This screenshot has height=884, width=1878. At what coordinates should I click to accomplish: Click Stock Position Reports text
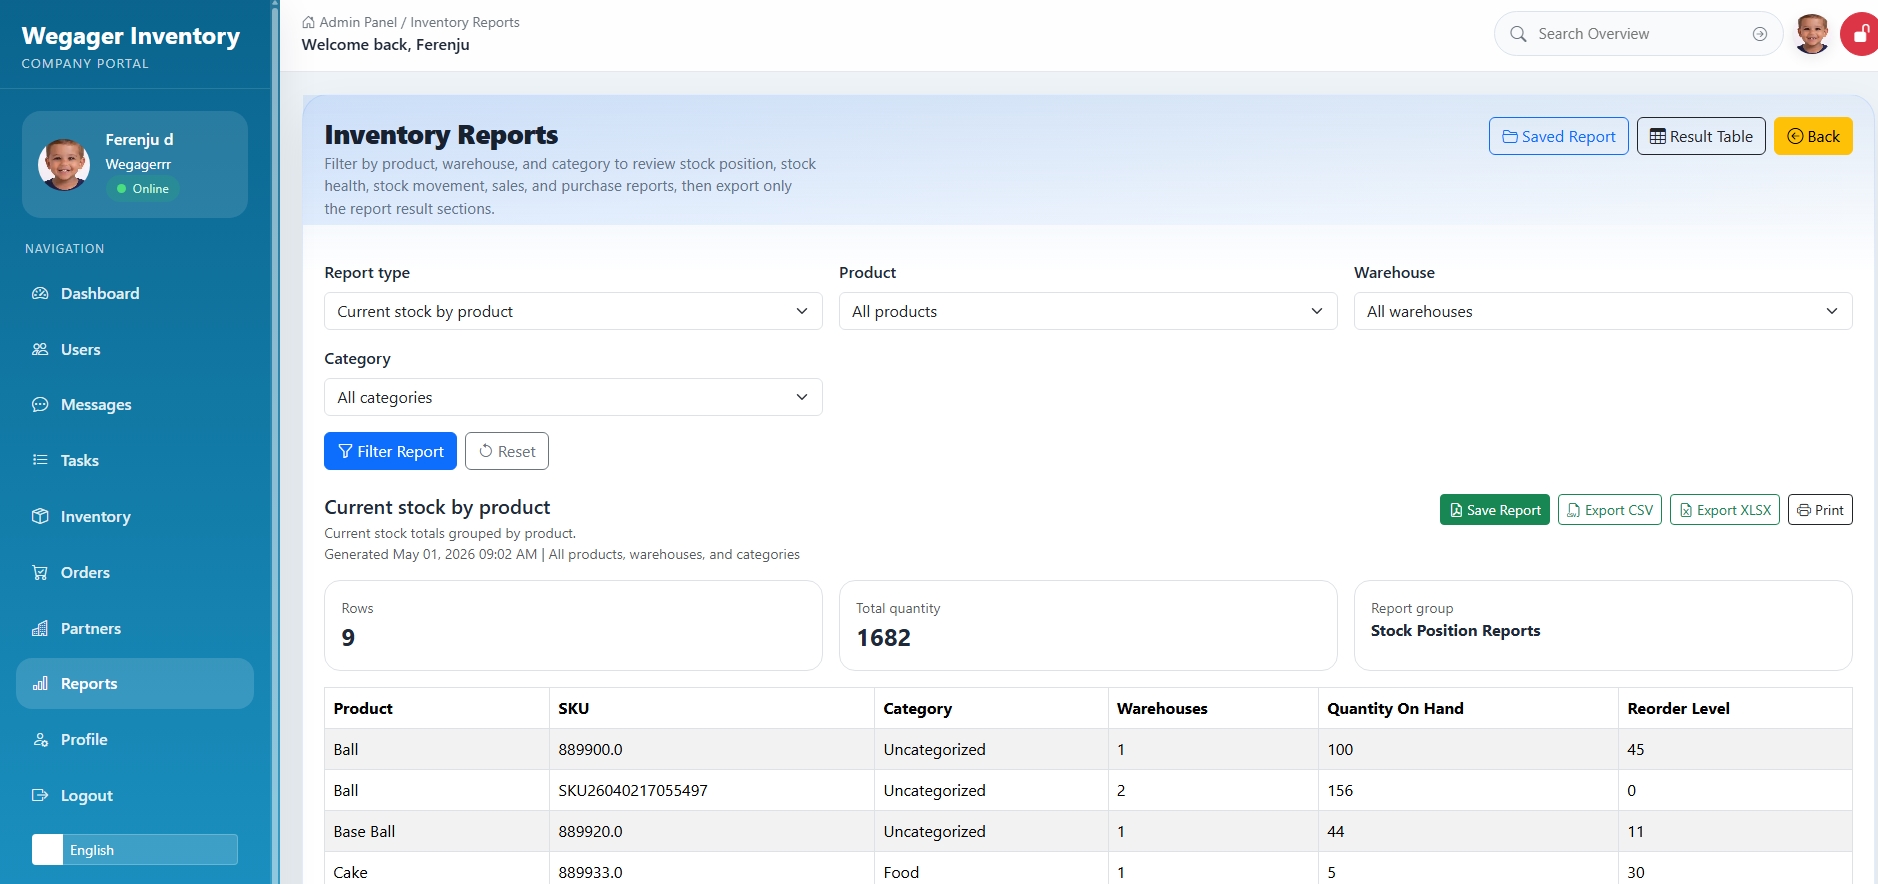pyautogui.click(x=1455, y=630)
